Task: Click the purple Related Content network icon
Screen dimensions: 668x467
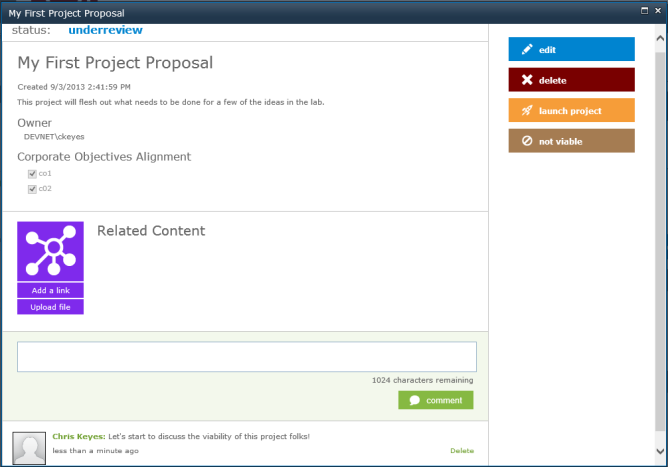Action: (x=50, y=251)
